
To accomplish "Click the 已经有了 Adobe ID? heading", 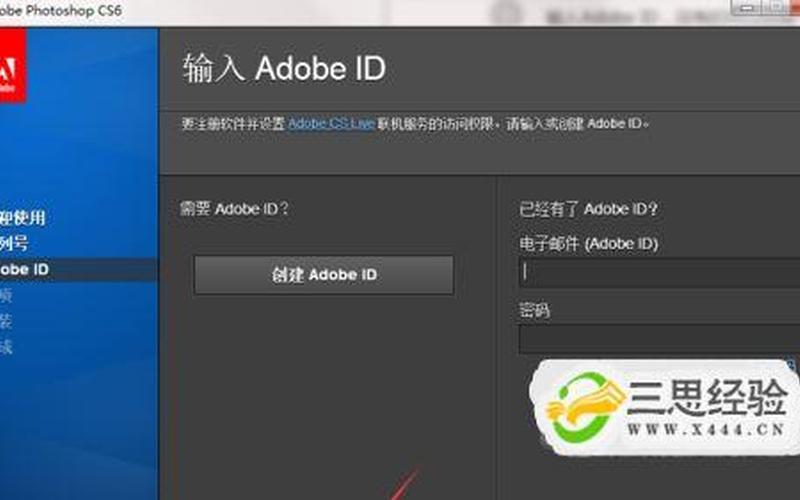I will [x=588, y=209].
